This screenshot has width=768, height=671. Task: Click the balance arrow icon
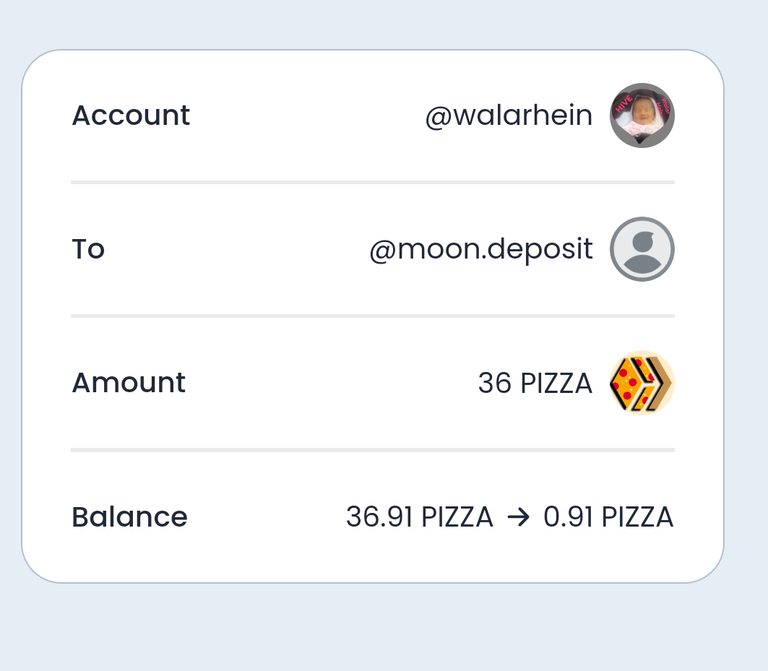tap(519, 517)
